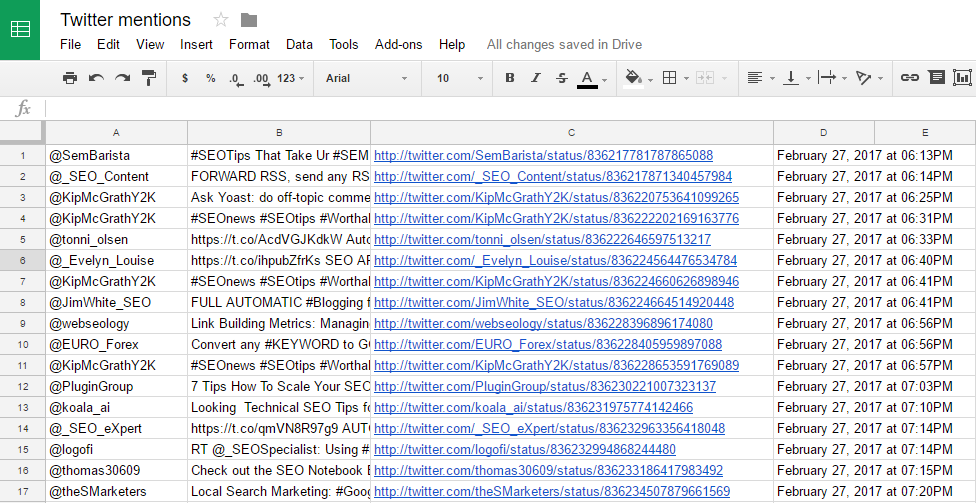
Task: Open the Edit menu
Action: click(108, 45)
